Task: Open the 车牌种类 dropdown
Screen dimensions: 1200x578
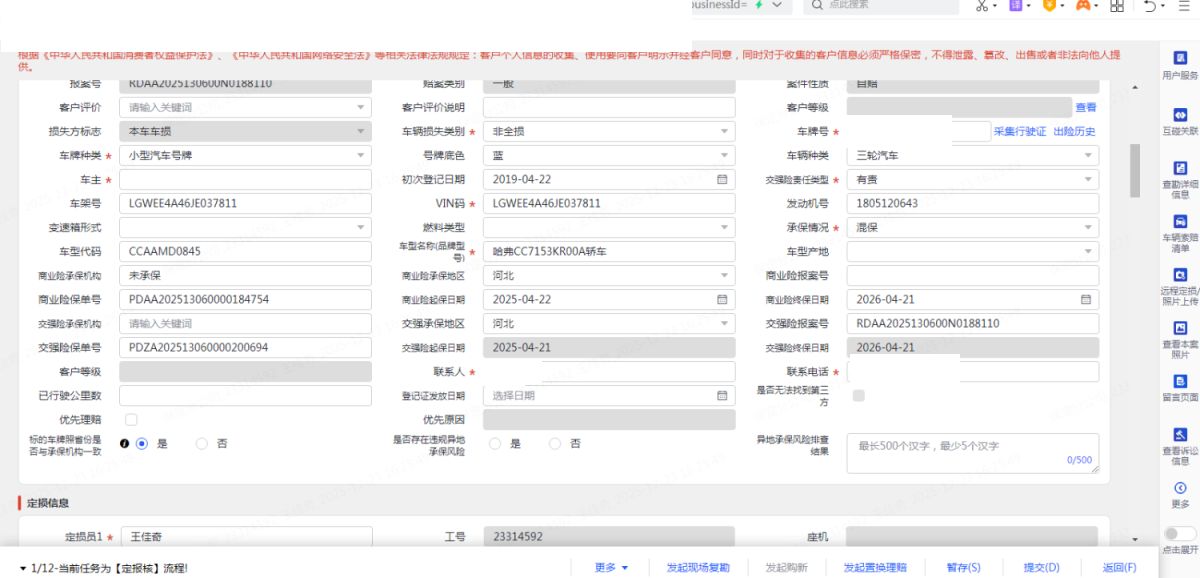Action: [x=245, y=156]
